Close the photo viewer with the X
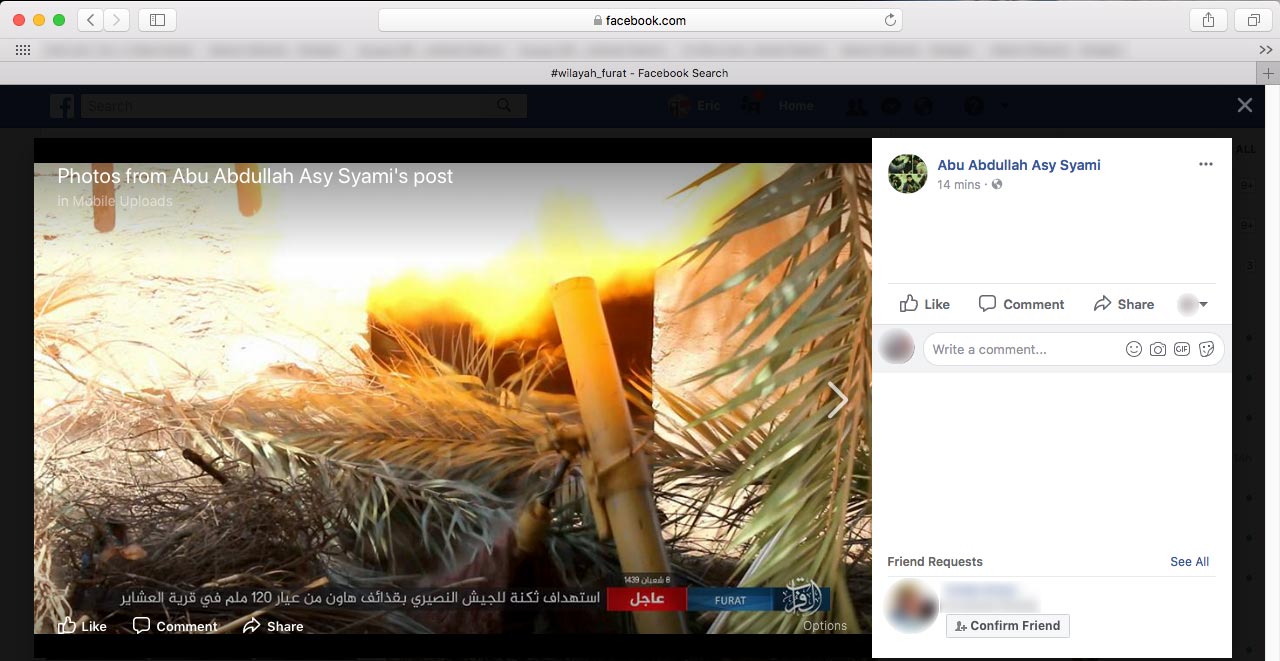Screen dimensions: 1280x661 [1244, 105]
